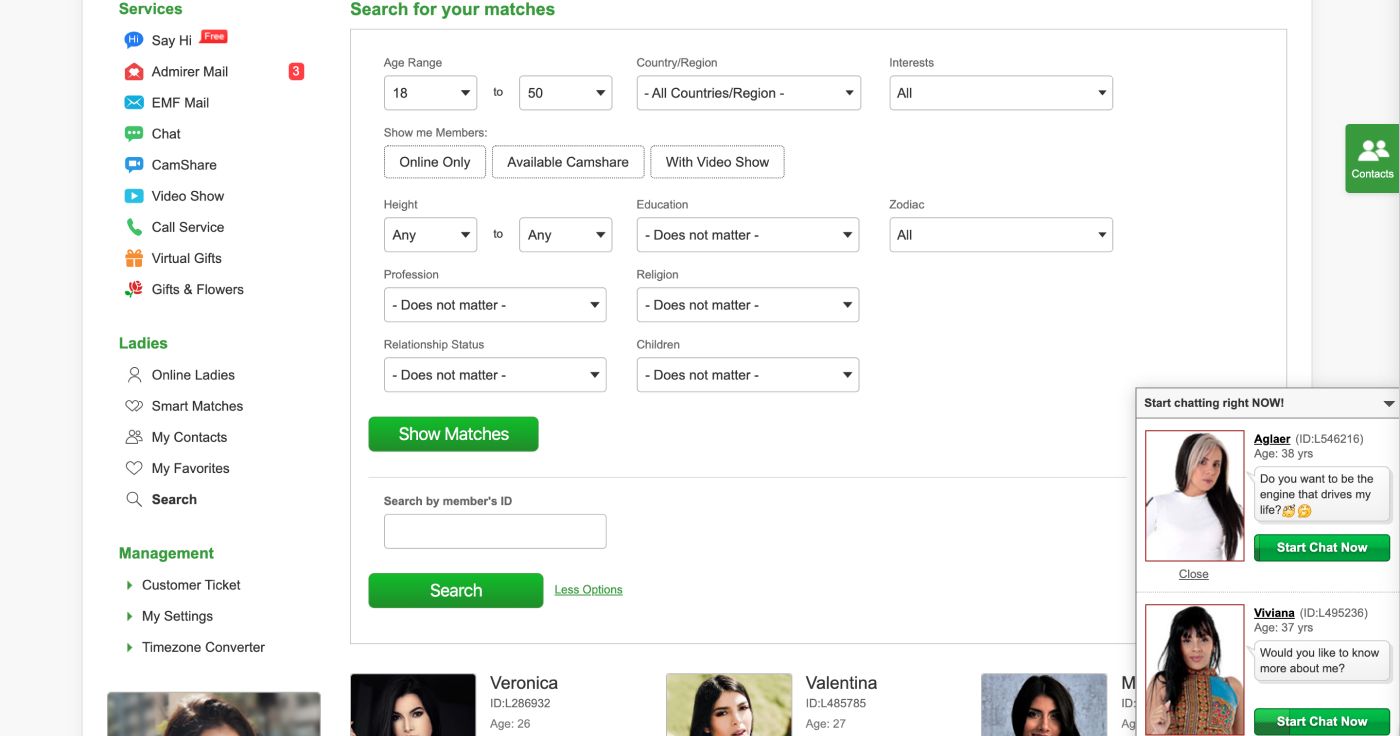Screen dimensions: 1400x736
Task: Open Admirer Mail in Services menu
Action: 190,71
